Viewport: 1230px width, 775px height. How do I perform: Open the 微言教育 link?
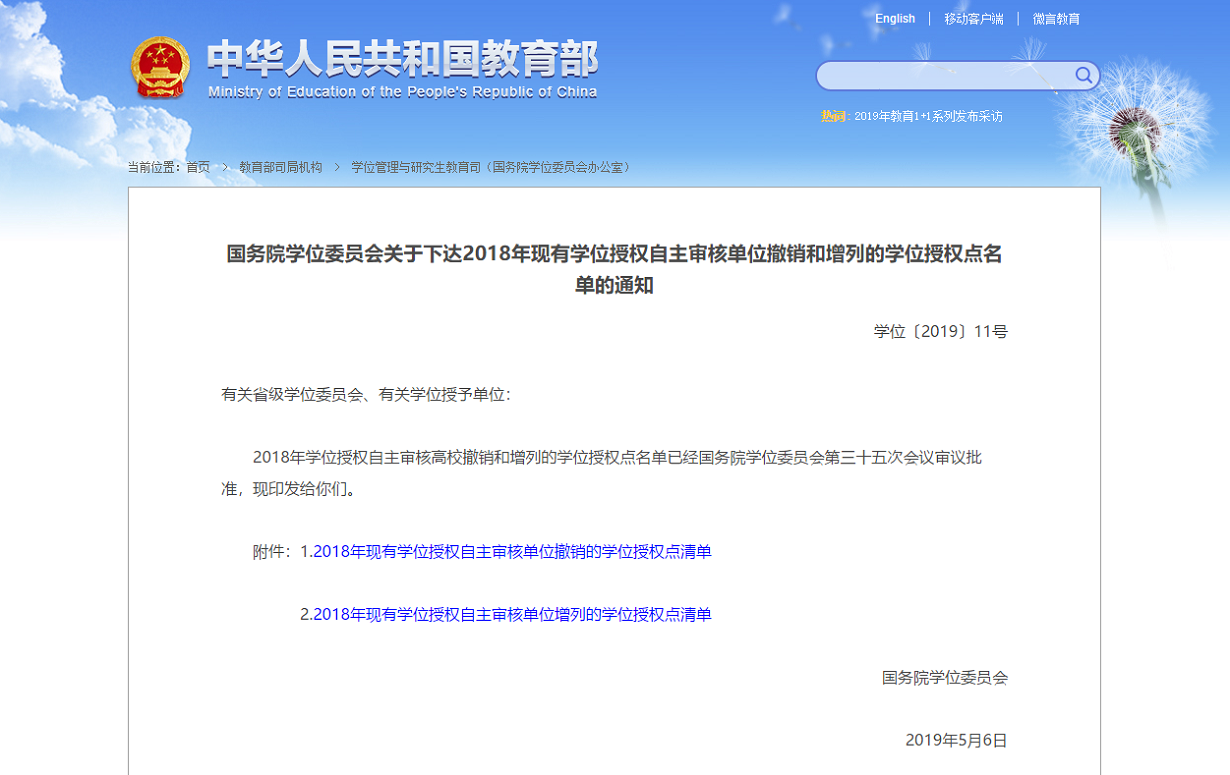[x=1056, y=19]
